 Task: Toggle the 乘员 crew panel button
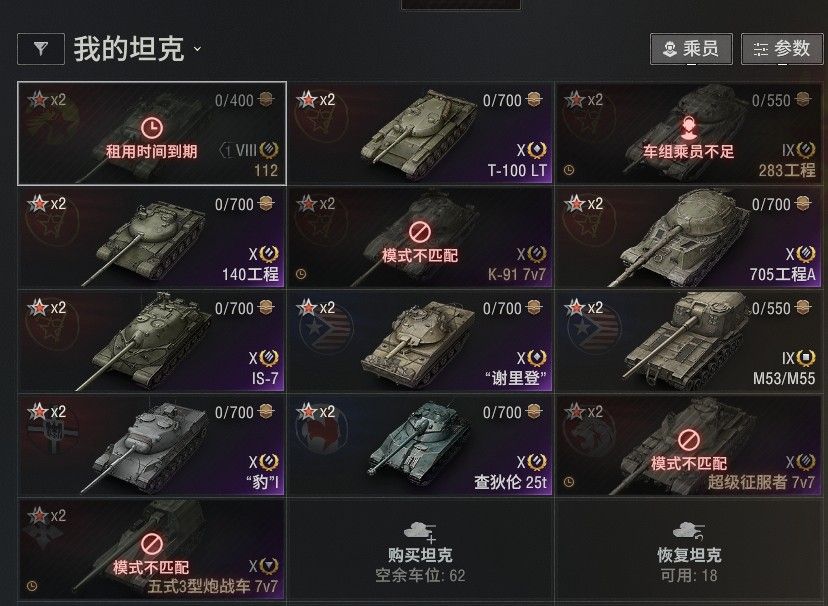click(x=691, y=49)
